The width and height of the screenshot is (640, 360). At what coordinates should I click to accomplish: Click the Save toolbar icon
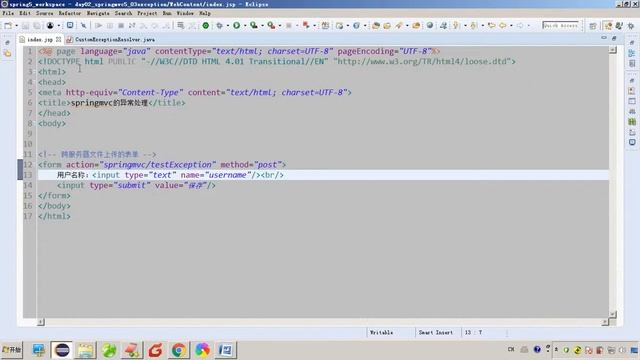(x=25, y=25)
